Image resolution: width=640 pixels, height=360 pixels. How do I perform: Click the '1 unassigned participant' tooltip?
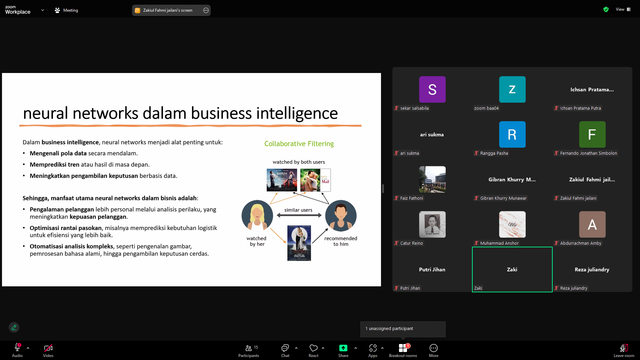point(402,329)
